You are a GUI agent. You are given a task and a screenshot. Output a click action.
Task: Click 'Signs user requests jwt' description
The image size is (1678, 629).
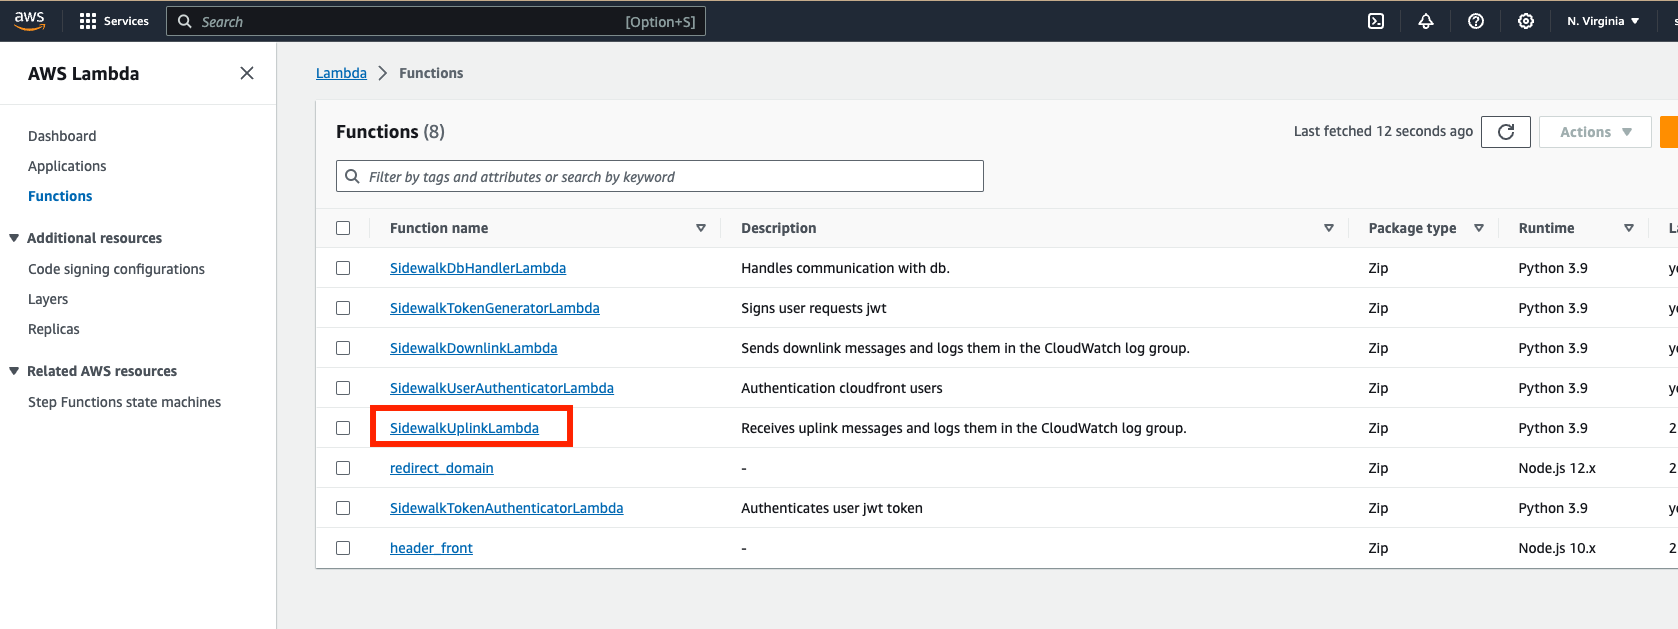(814, 308)
